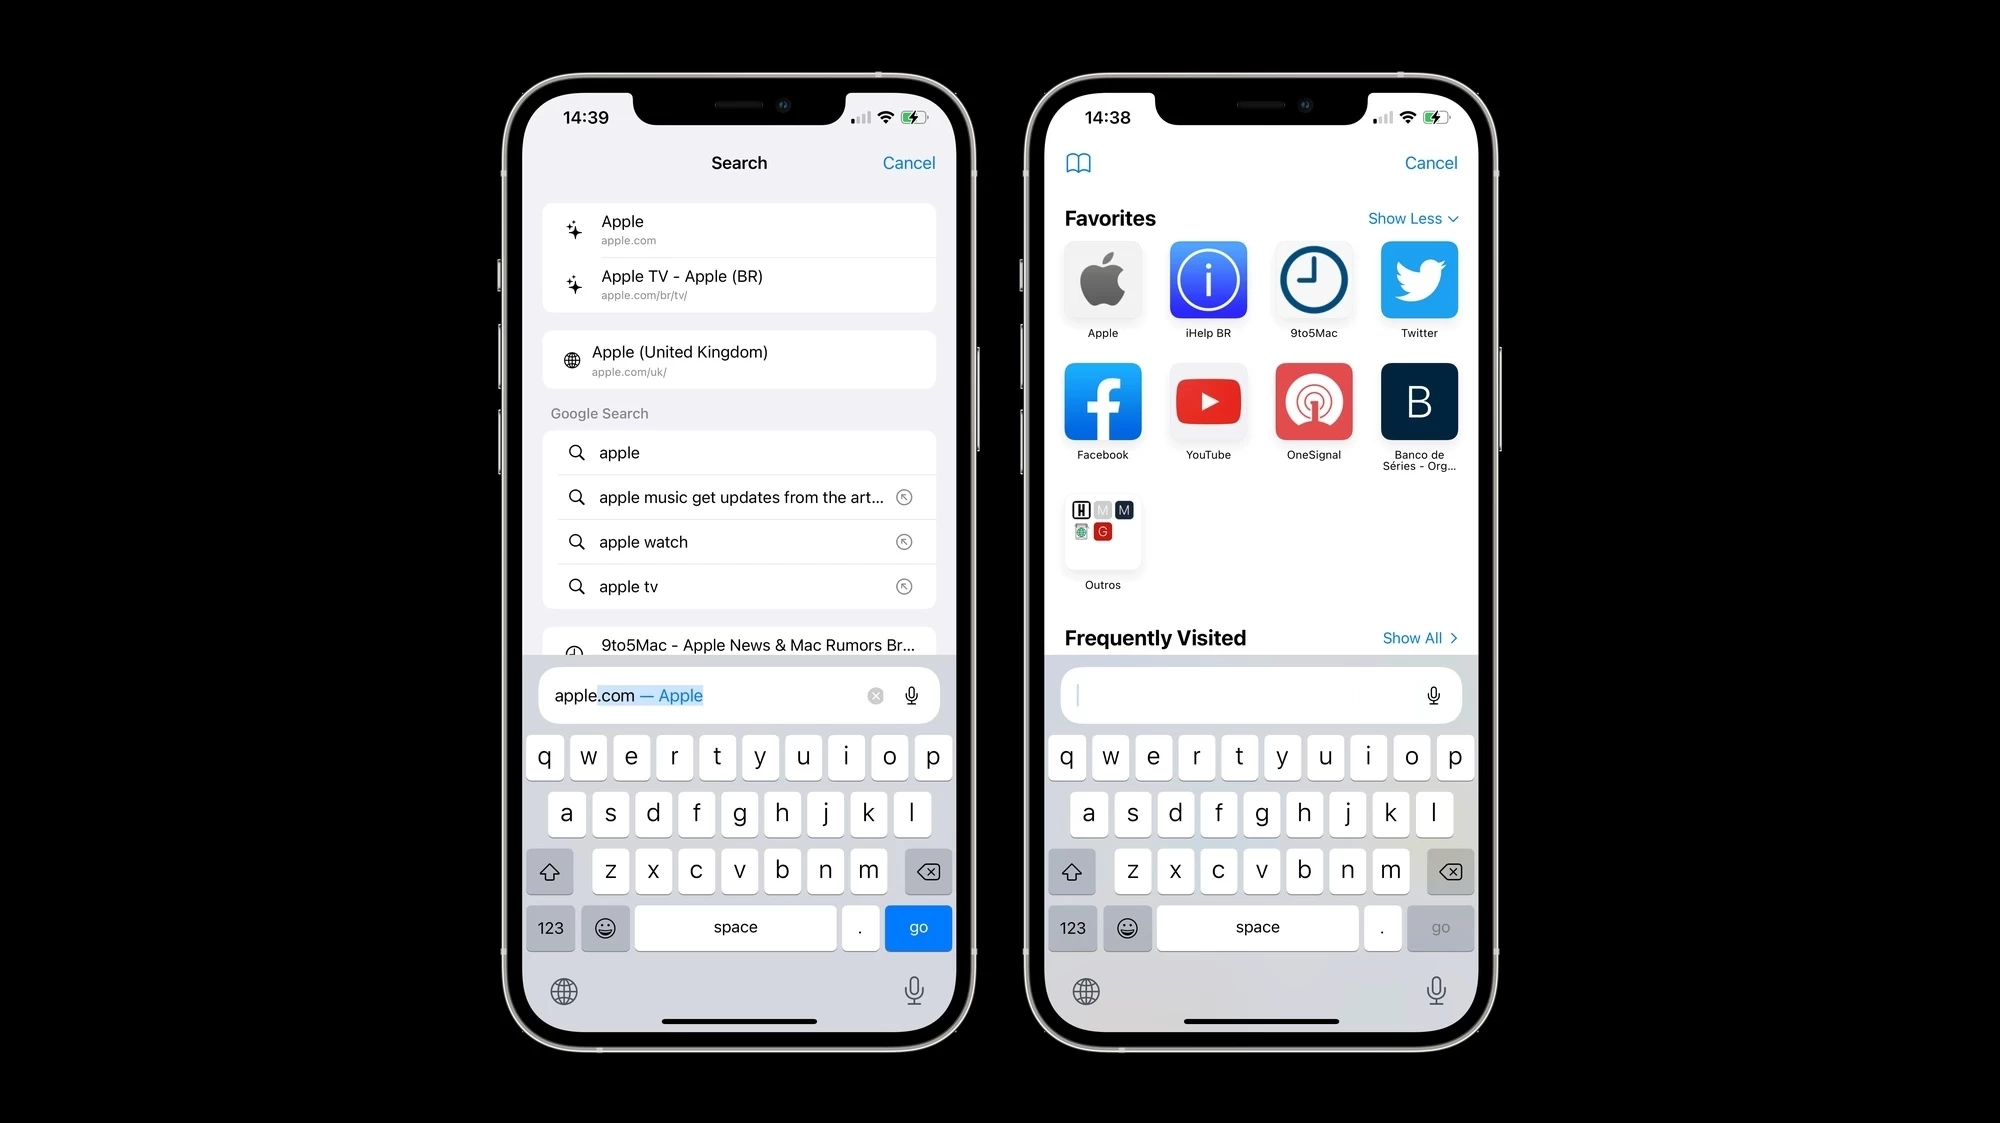The image size is (2000, 1123).
Task: Open iHelp BR from Favorites
Action: 1207,280
